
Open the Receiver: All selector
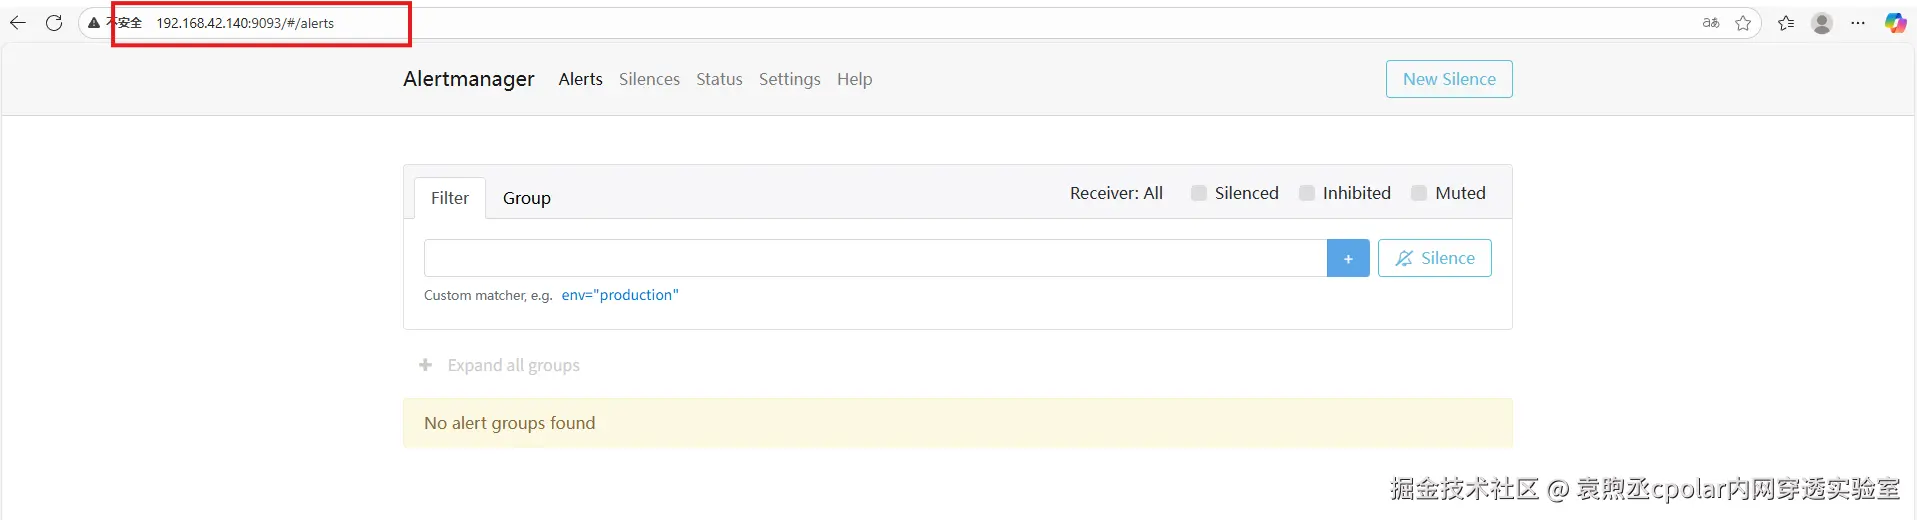click(1116, 193)
